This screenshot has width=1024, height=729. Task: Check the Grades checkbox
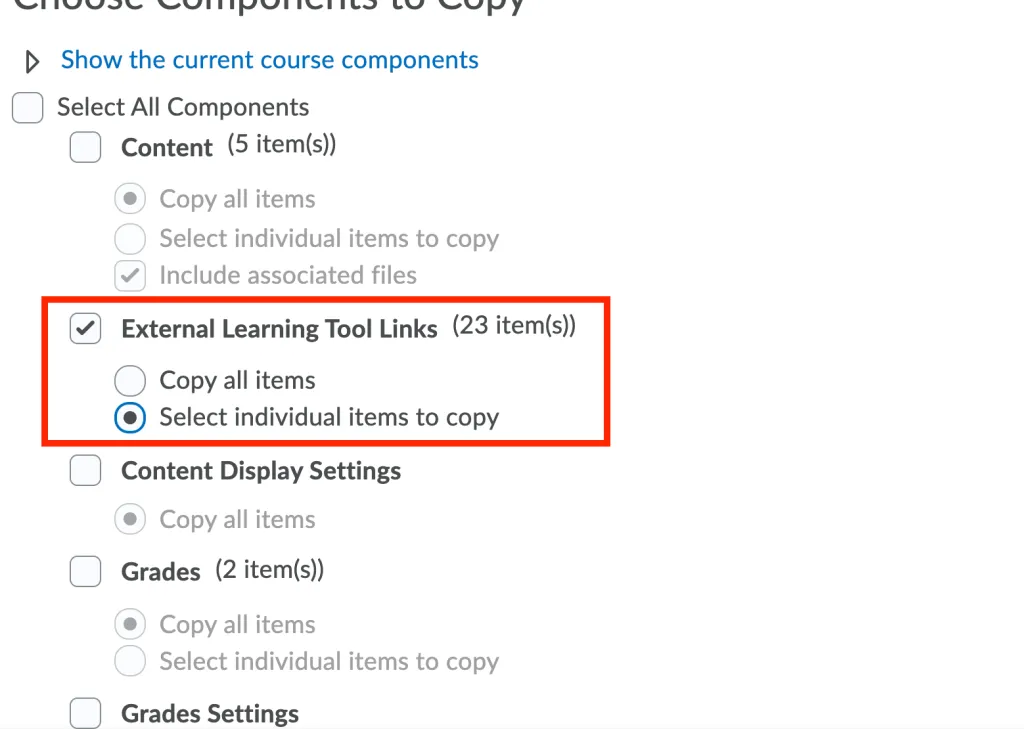click(86, 571)
